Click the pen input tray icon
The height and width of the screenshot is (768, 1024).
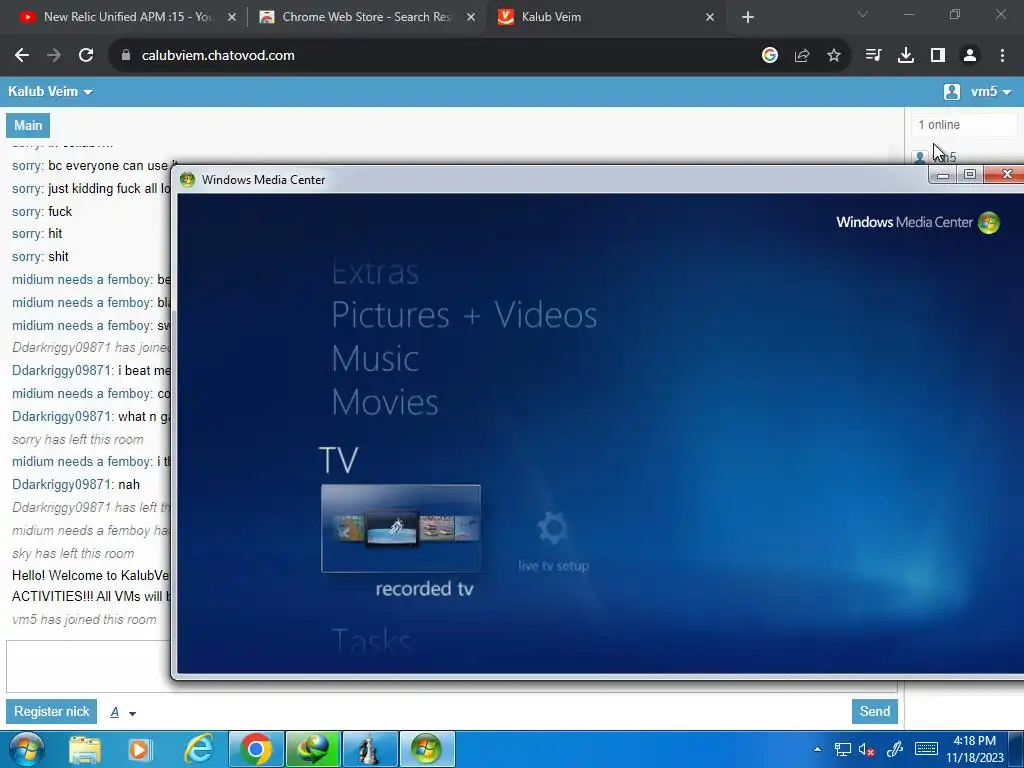coord(895,750)
